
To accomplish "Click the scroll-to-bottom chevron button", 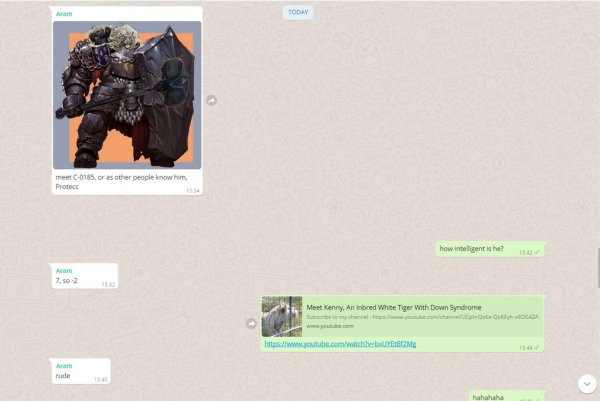I will coord(586,383).
